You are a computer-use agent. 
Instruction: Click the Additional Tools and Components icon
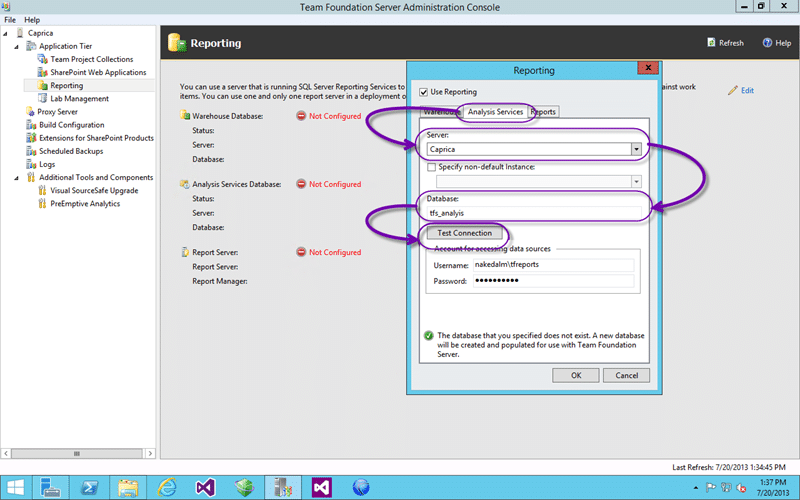[x=31, y=177]
